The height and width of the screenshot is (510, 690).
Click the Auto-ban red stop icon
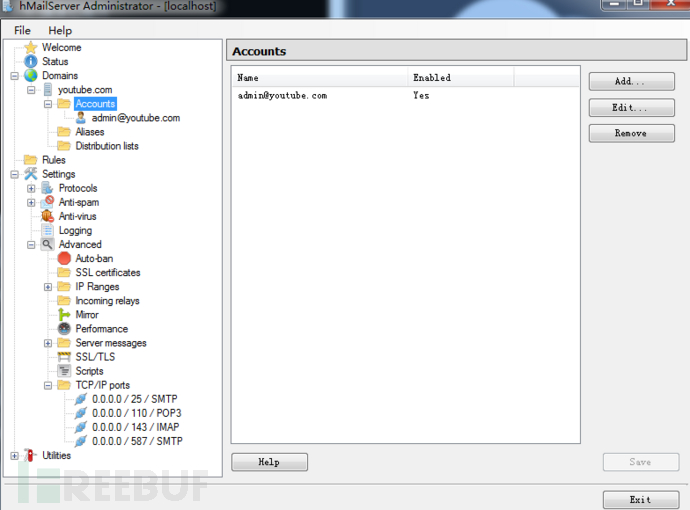coord(64,258)
